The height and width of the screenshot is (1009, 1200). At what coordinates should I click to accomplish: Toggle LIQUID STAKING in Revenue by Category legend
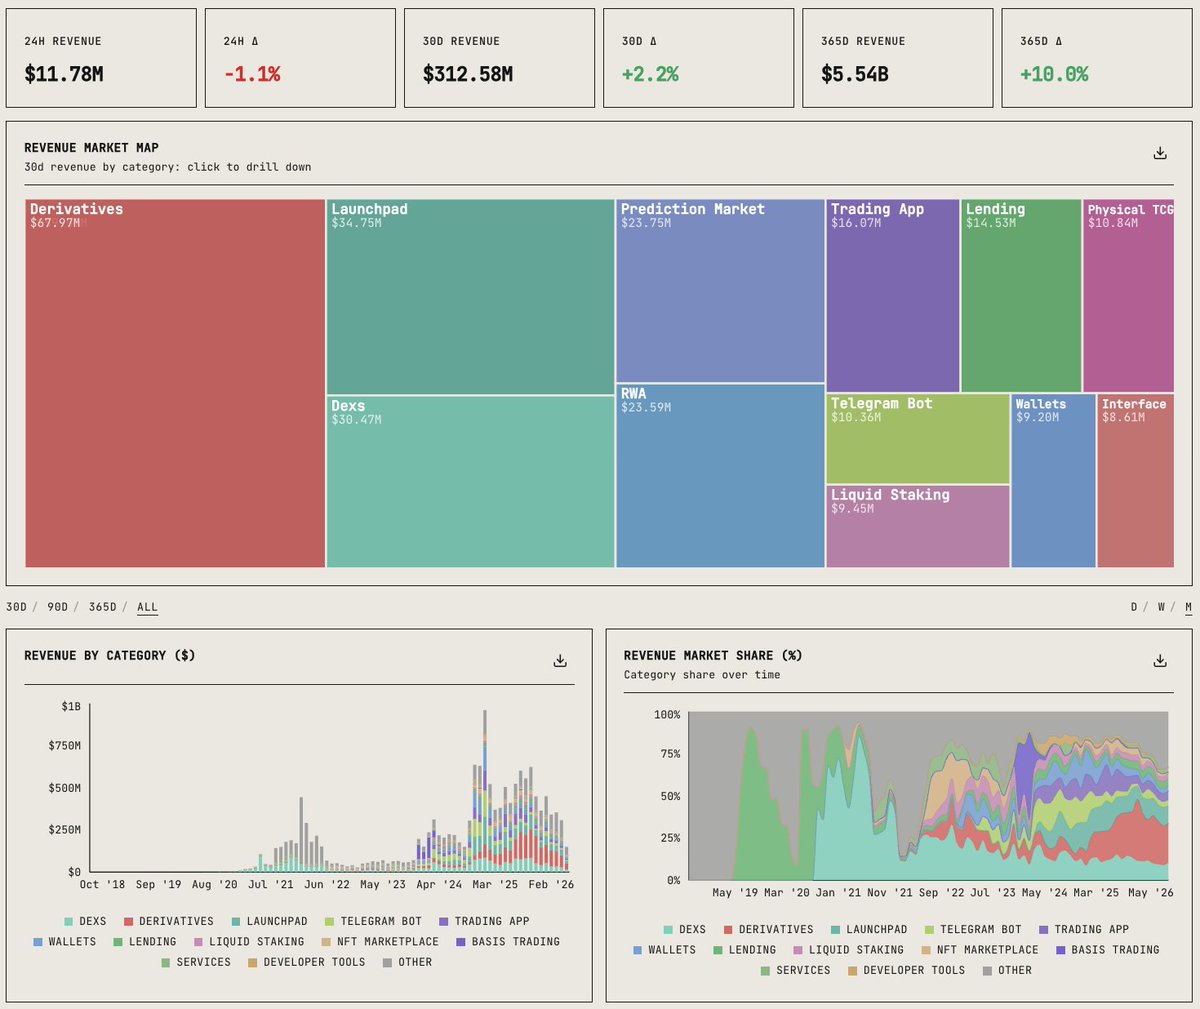tap(249, 941)
